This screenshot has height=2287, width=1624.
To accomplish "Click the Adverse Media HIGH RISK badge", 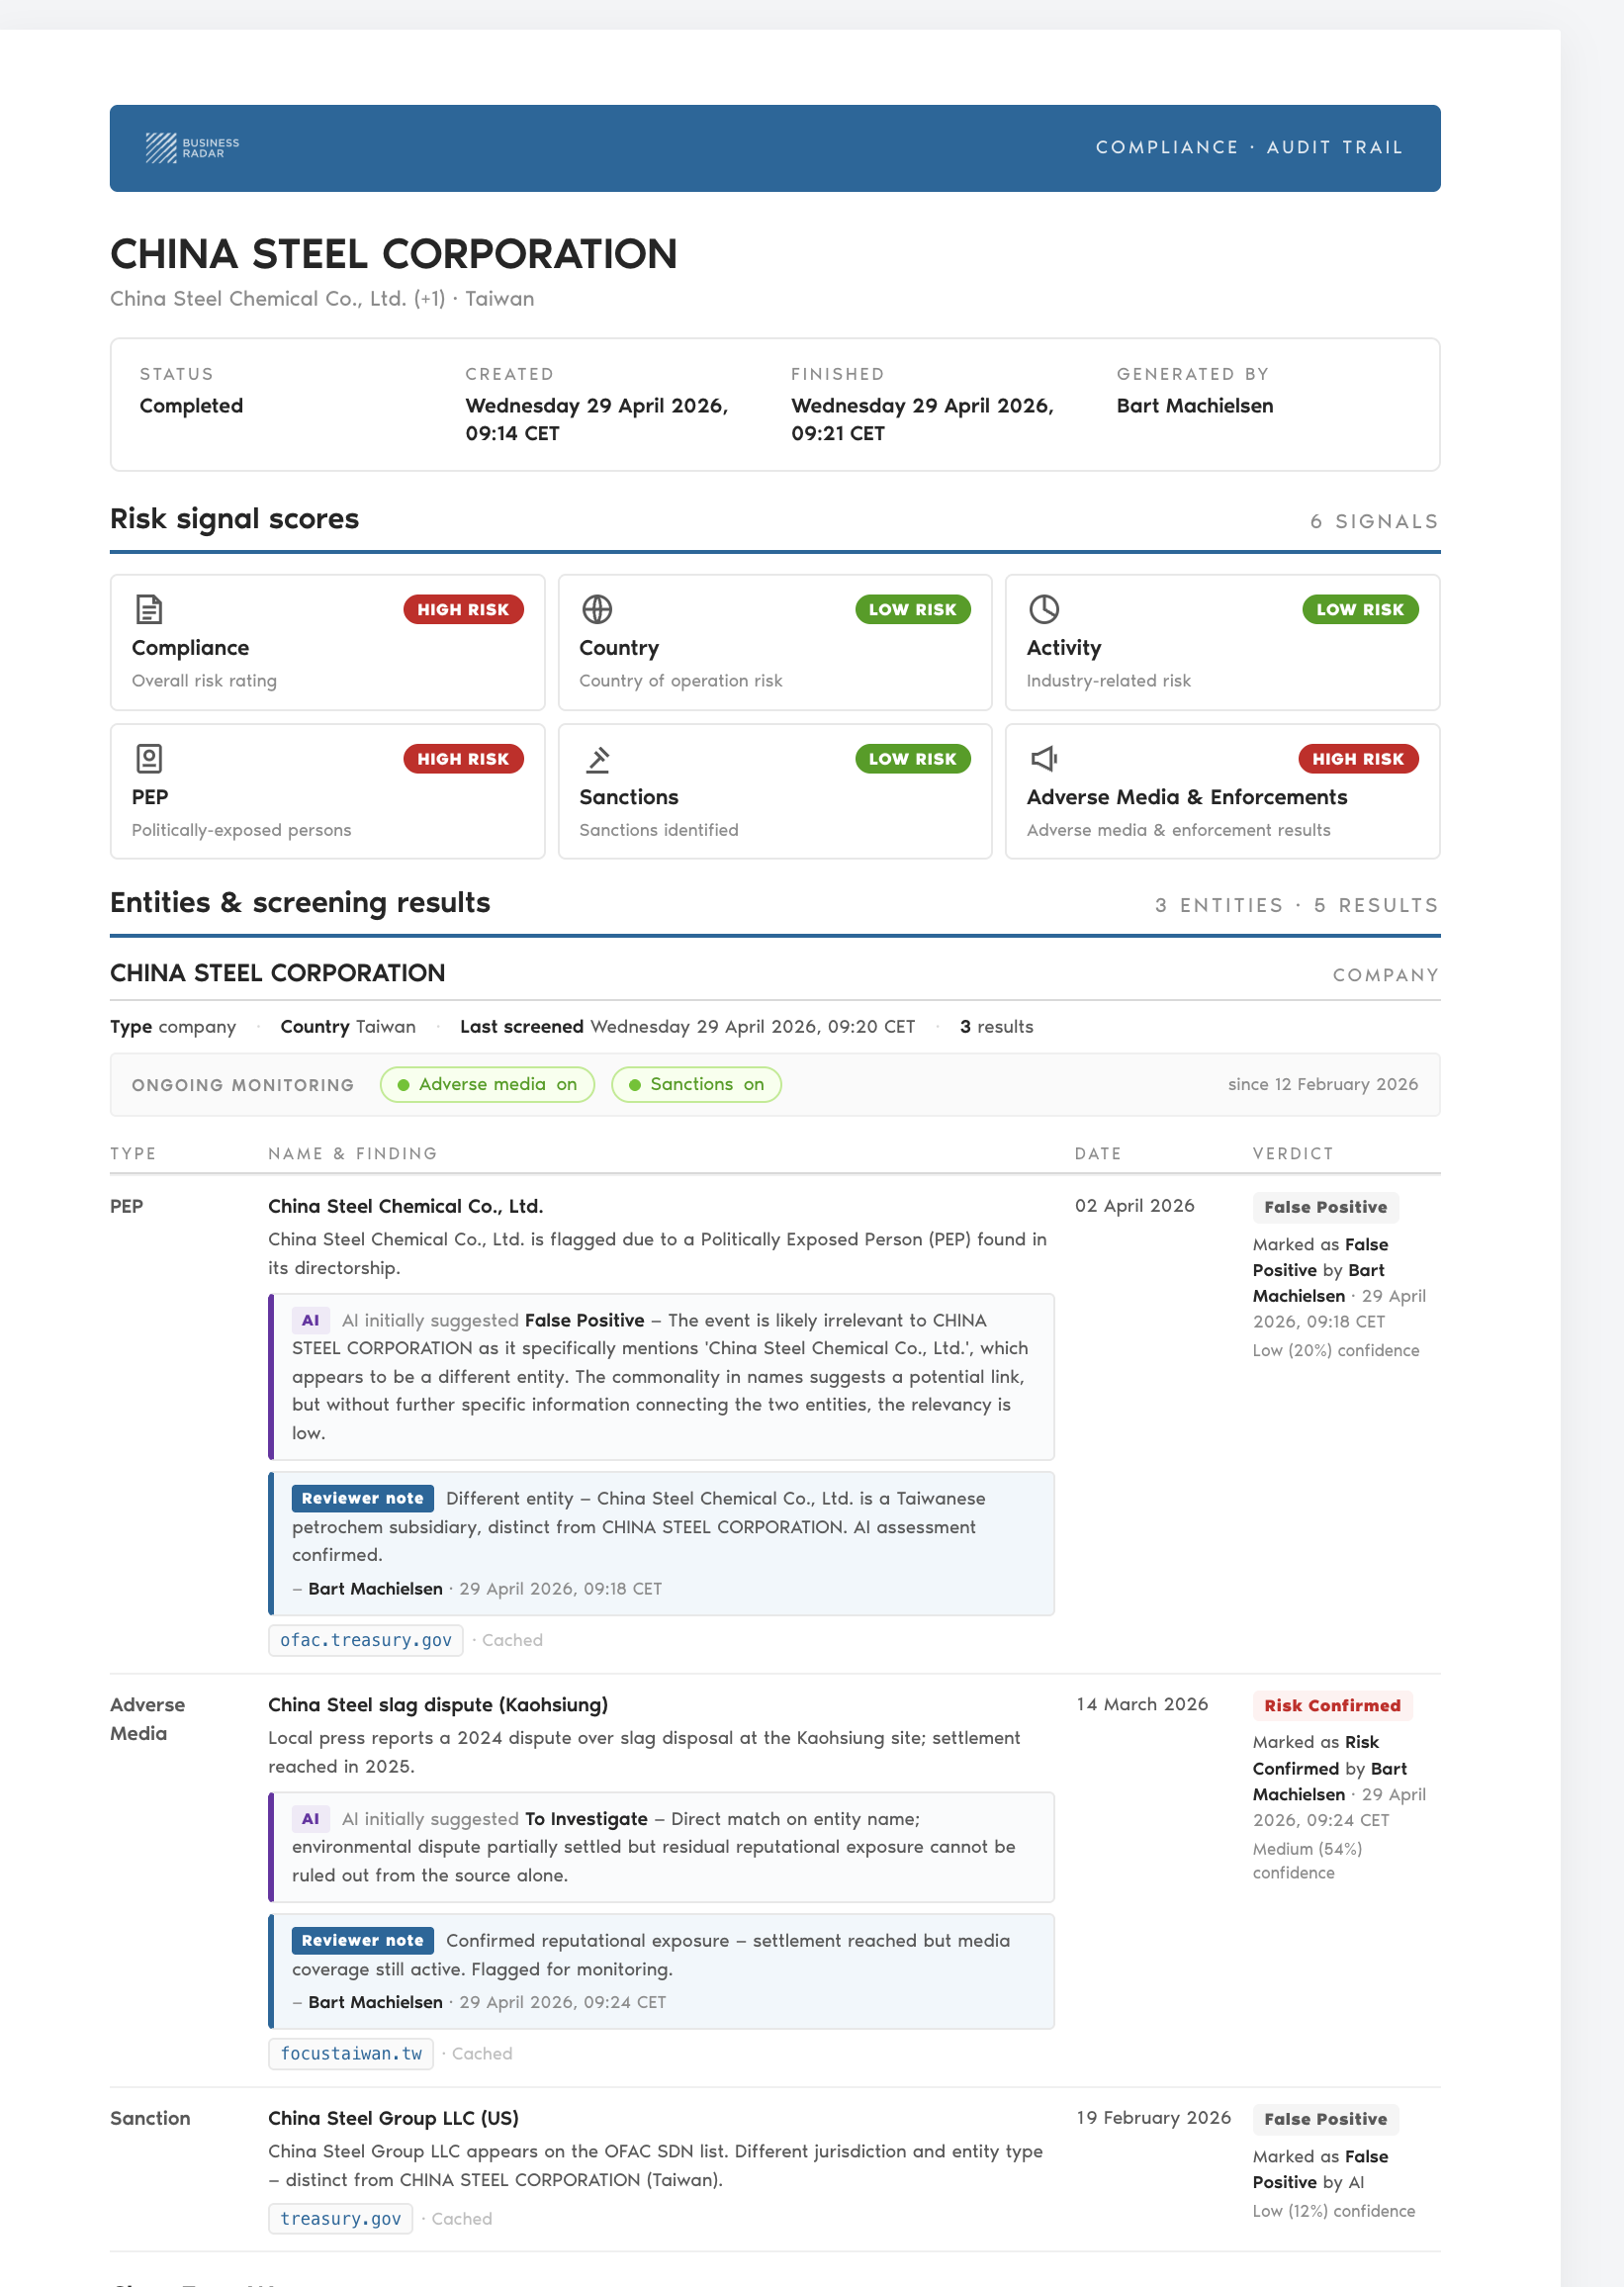I will [1358, 758].
